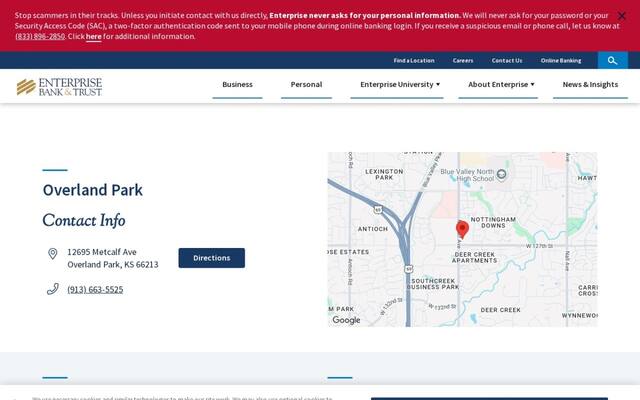Click the Overland Park heading
This screenshot has width=640, height=400.
point(93,190)
